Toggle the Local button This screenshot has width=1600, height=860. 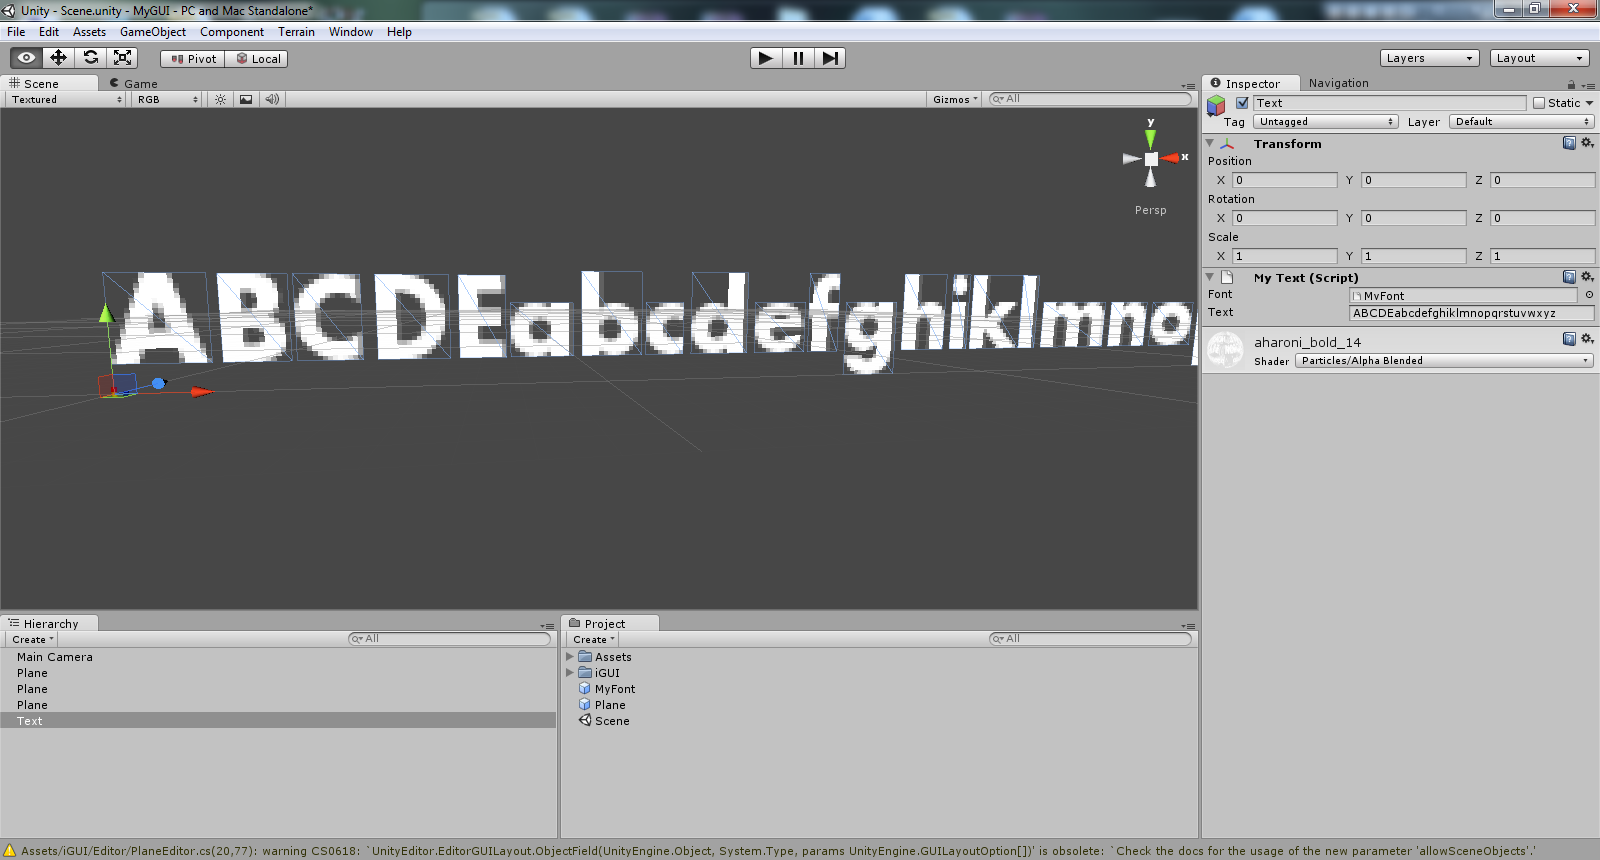(257, 59)
